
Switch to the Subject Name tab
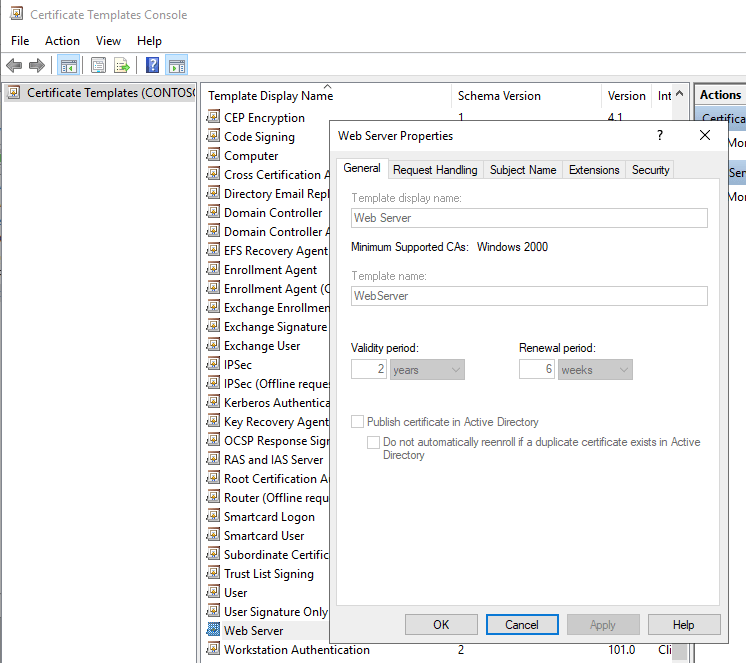pyautogui.click(x=522, y=170)
